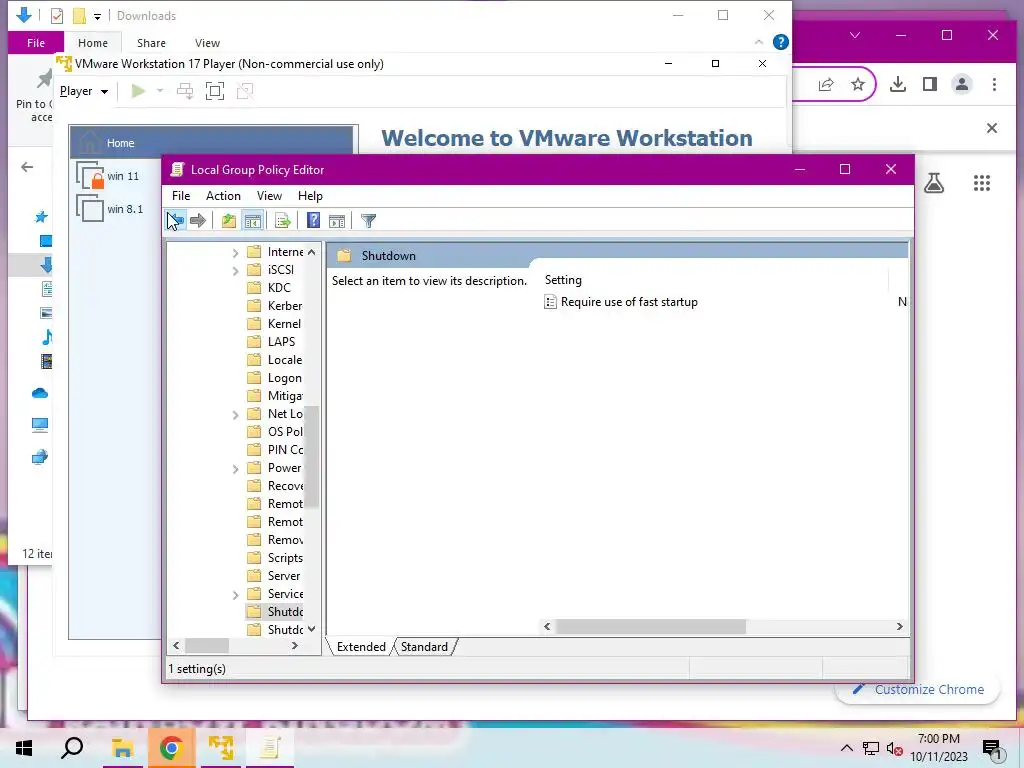Viewport: 1024px width, 768px height.
Task: Open the Google apps grid icon
Action: click(x=982, y=183)
